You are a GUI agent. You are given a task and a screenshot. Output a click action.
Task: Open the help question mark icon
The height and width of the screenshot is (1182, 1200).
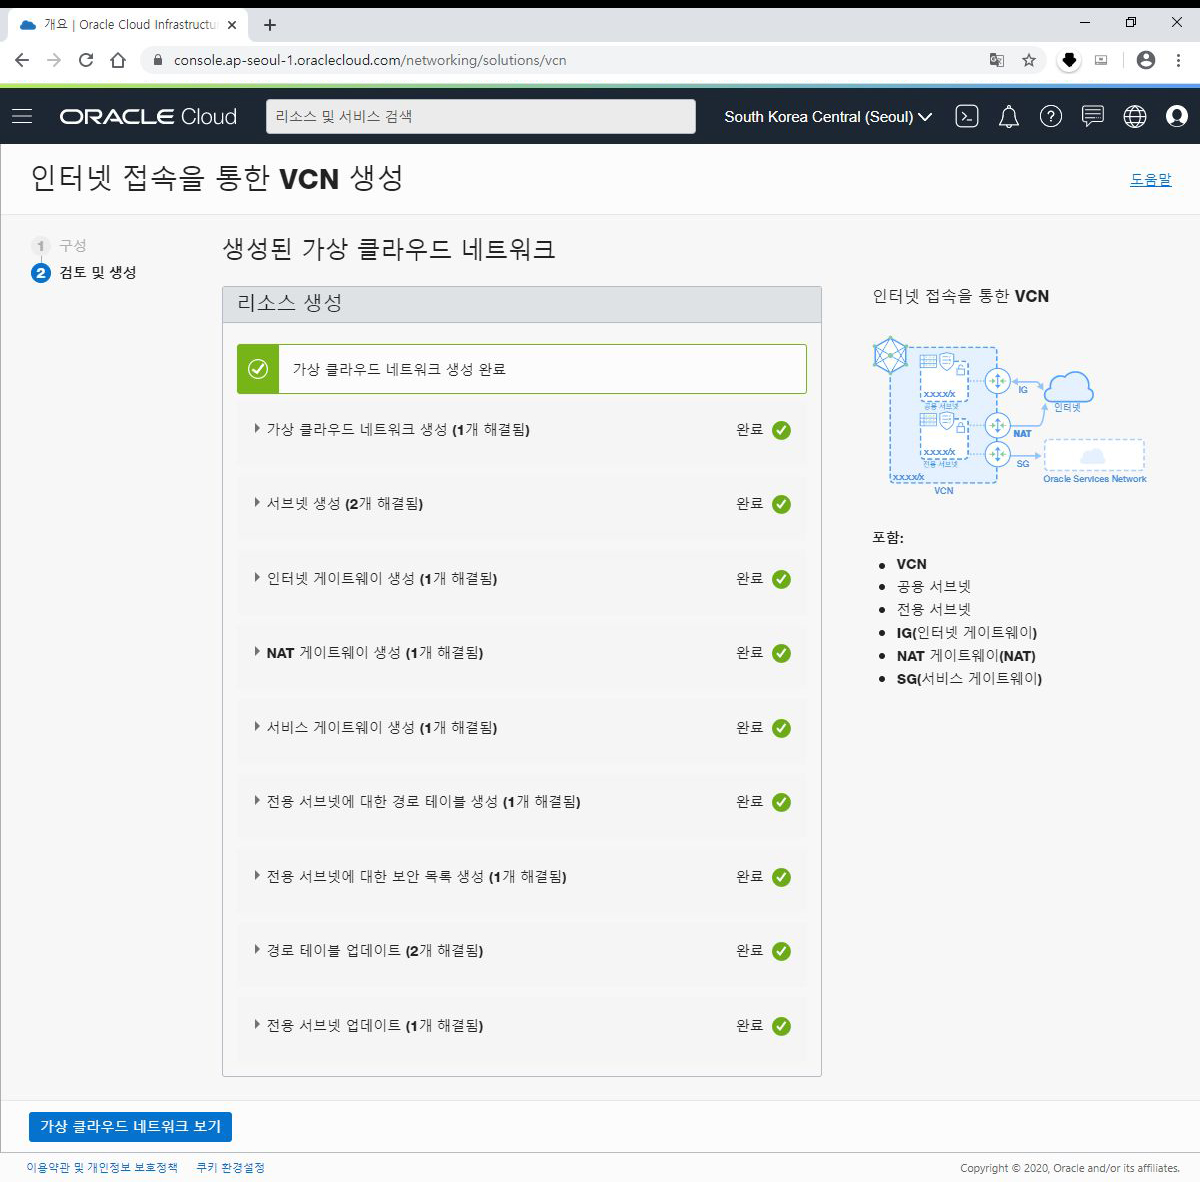tap(1051, 117)
